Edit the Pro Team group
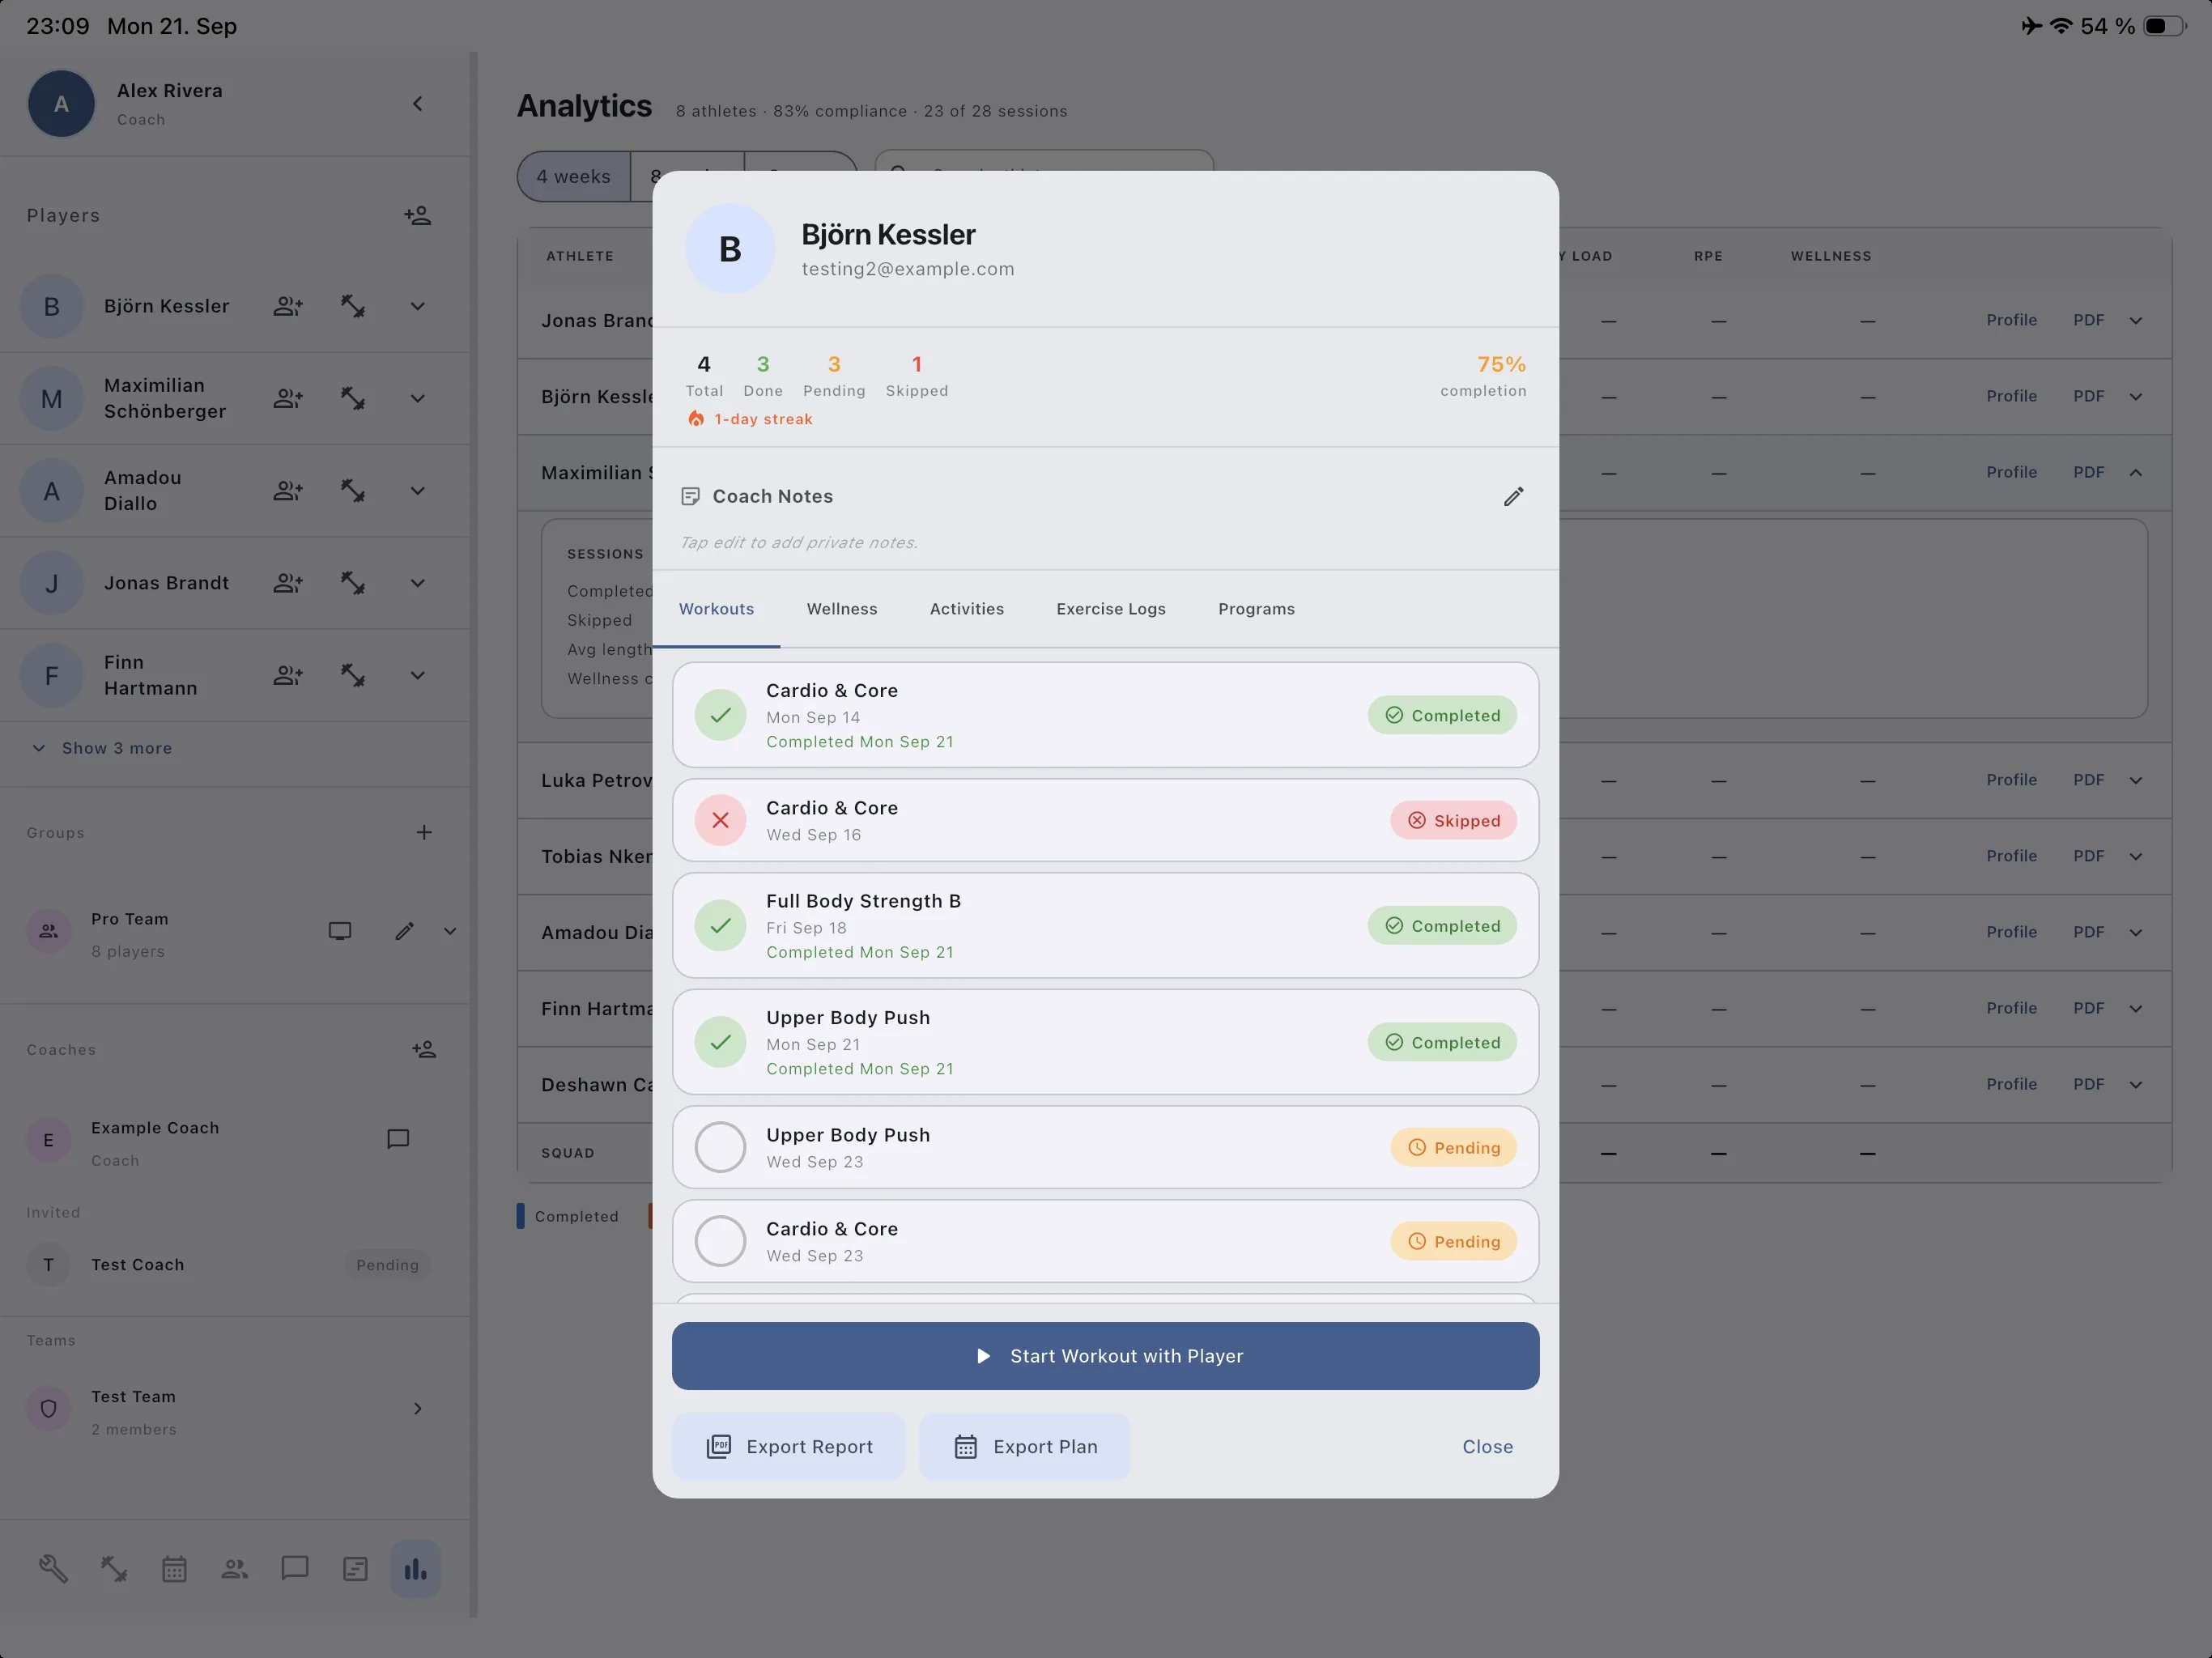2212x1658 pixels. pos(404,931)
